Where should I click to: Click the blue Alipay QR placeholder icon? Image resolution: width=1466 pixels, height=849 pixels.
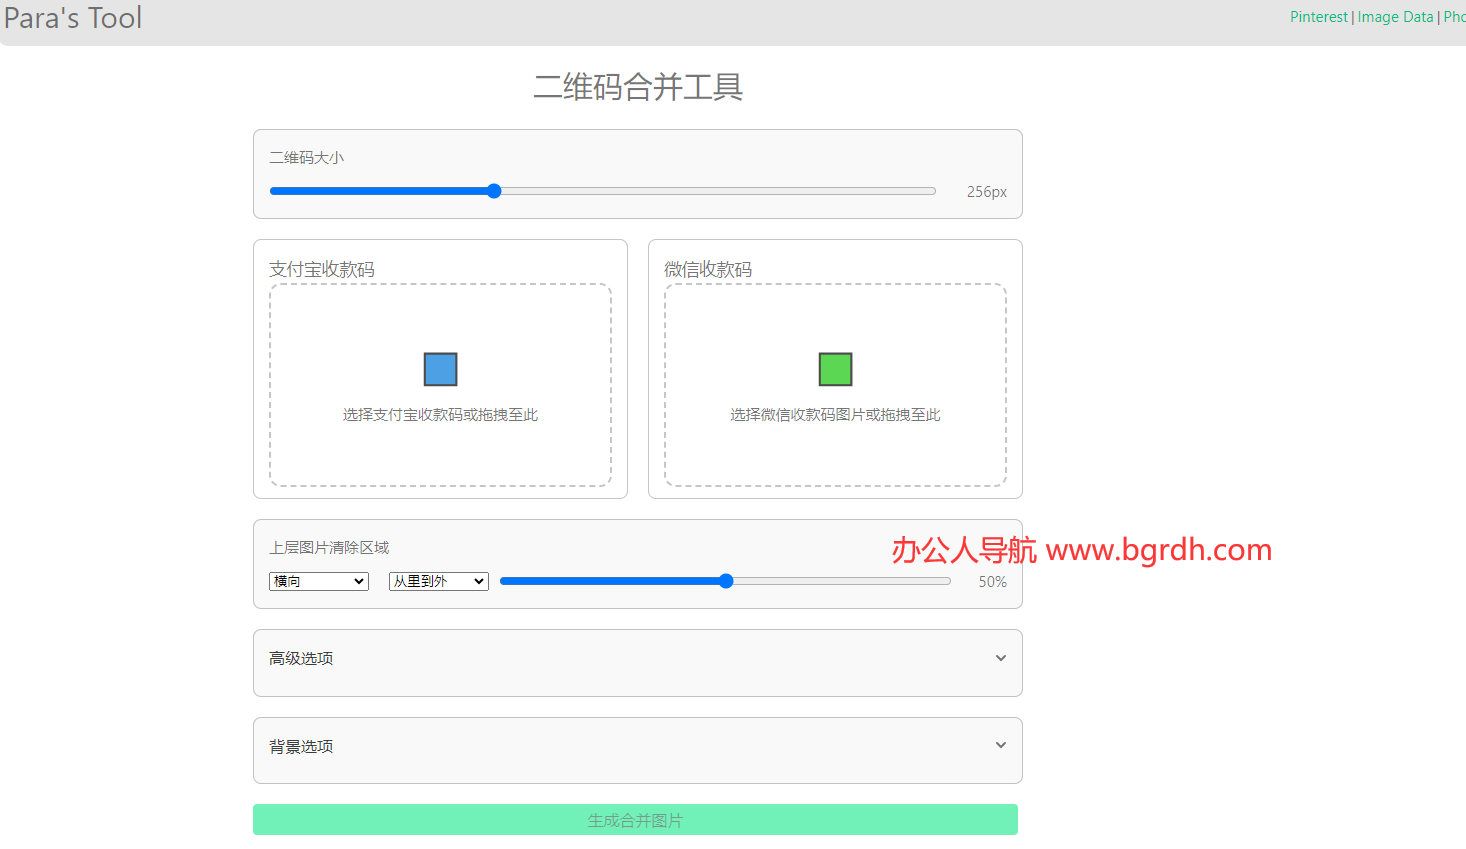[x=440, y=369]
